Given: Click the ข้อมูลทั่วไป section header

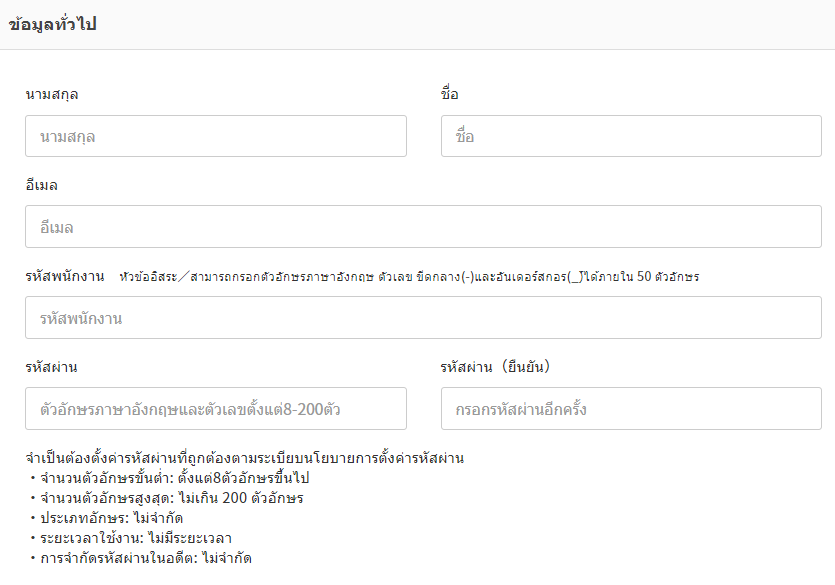Looking at the screenshot, I should (x=52, y=25).
